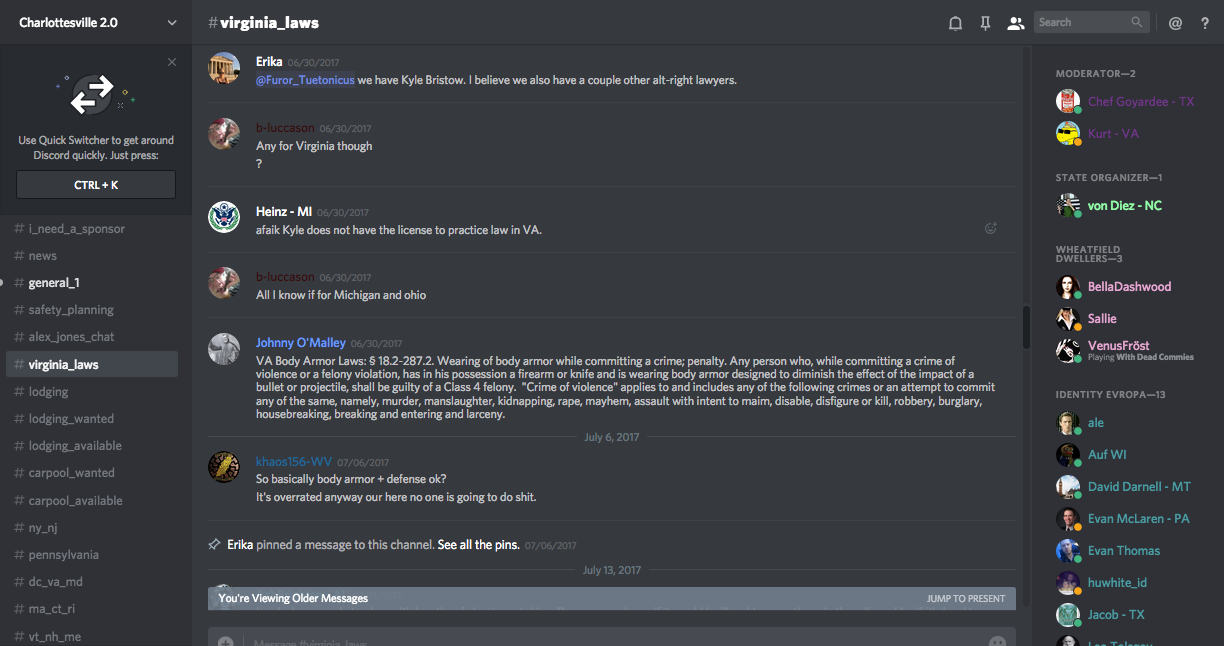Expand the Charlottesville 2.0 server dropdown
Image resolution: width=1224 pixels, height=646 pixels.
tap(172, 23)
